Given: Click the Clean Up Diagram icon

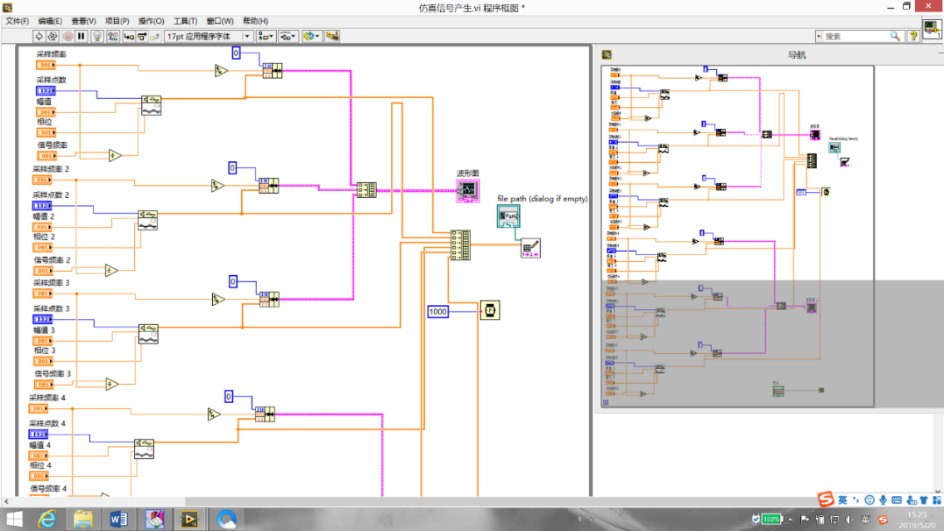Looking at the screenshot, I should 332,36.
